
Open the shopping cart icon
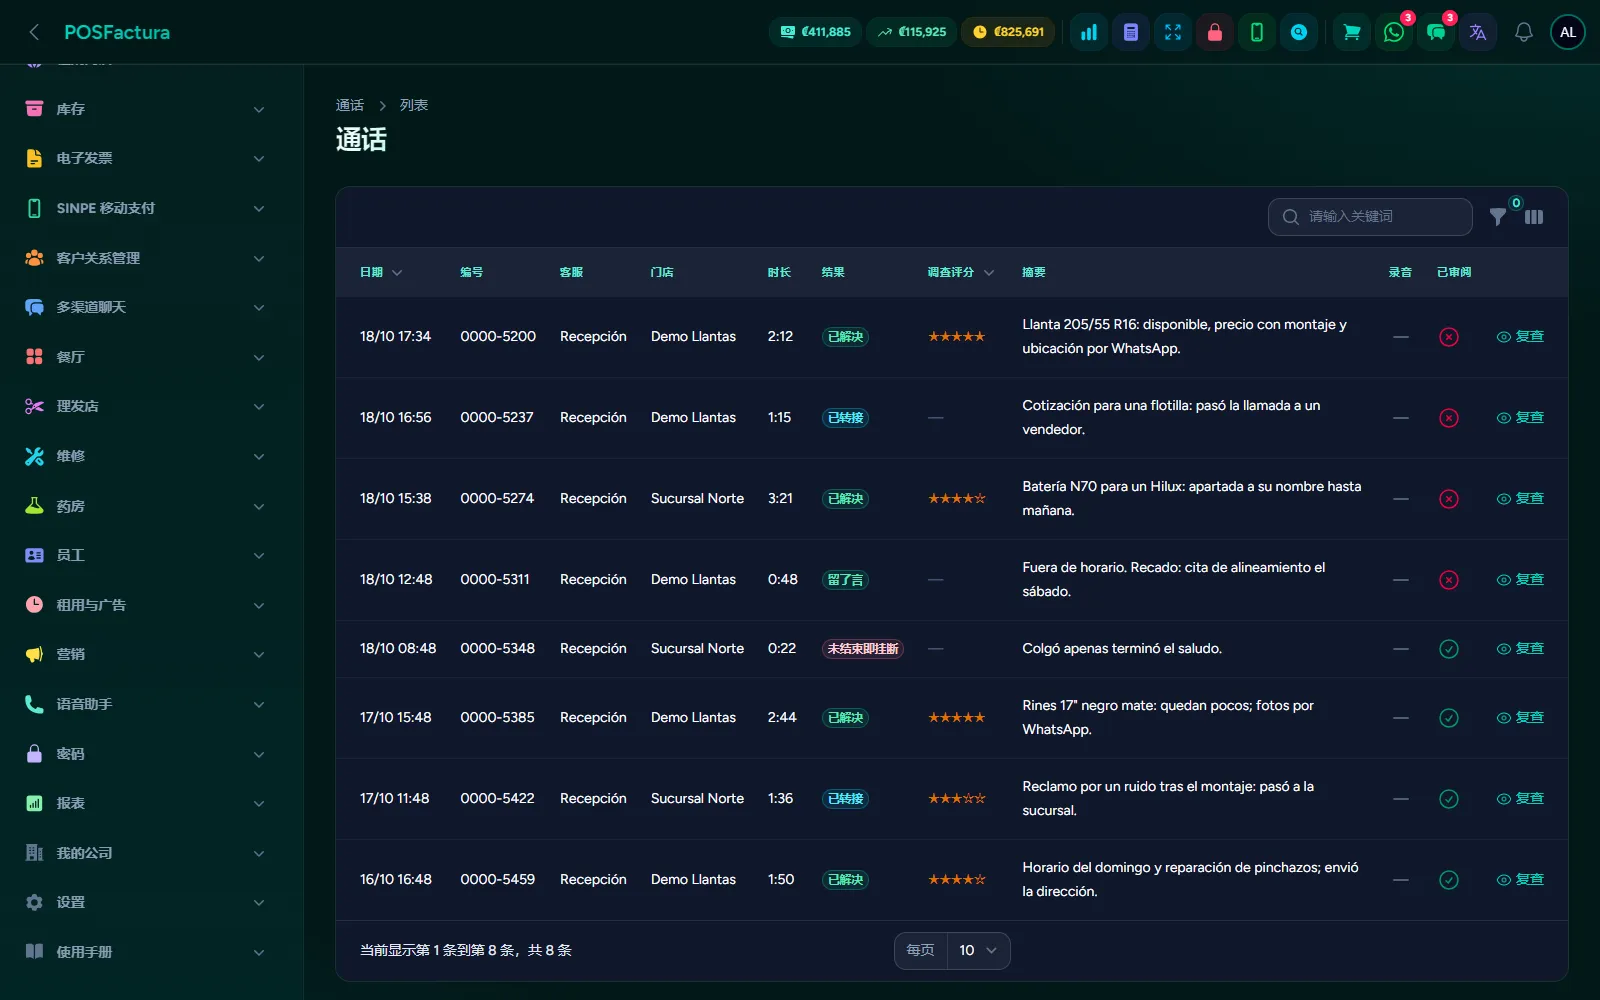coord(1352,32)
